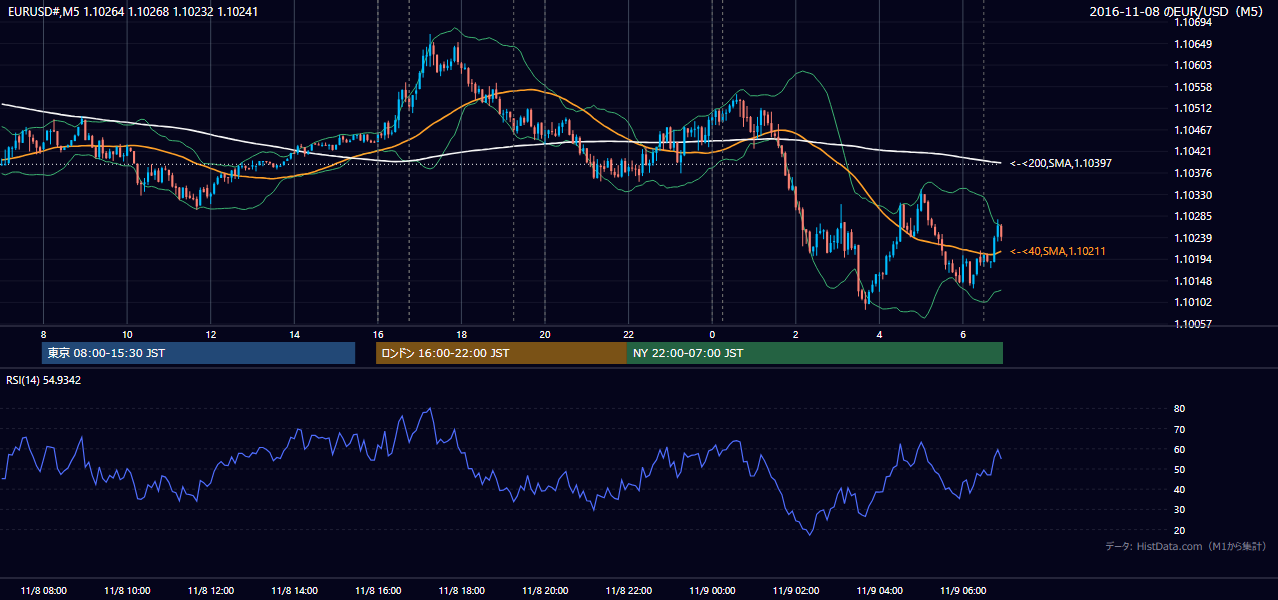
Task: Click price level 1.10376 on axis
Action: 1193,173
